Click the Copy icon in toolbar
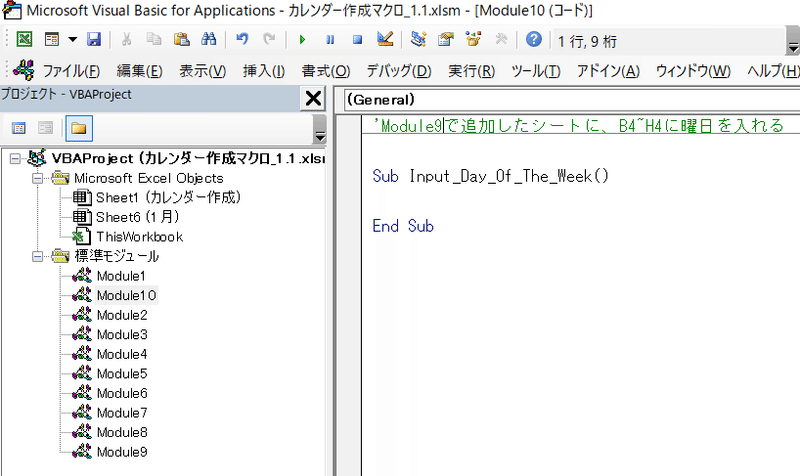Screen dimensions: 800x476 [x=154, y=39]
